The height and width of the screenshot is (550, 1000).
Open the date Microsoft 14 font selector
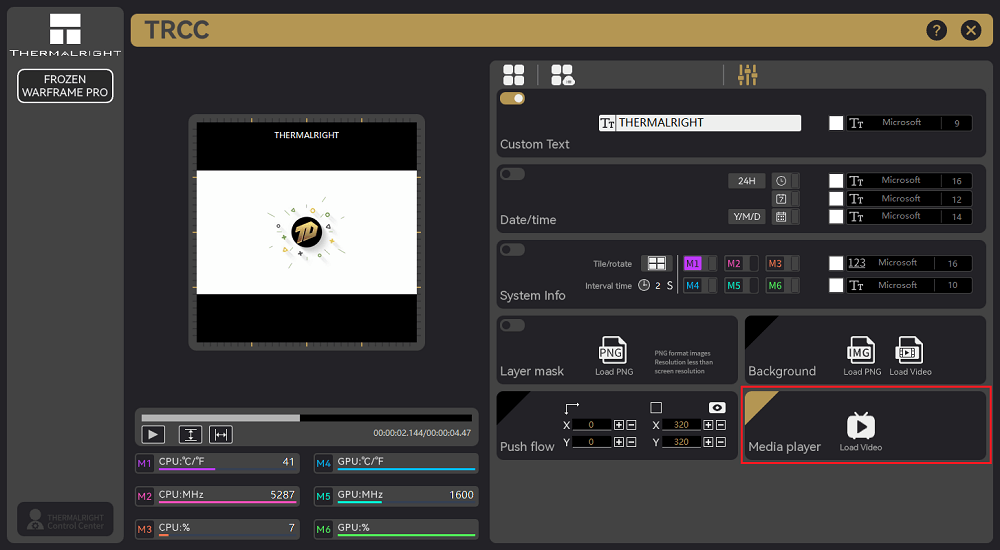click(x=909, y=216)
